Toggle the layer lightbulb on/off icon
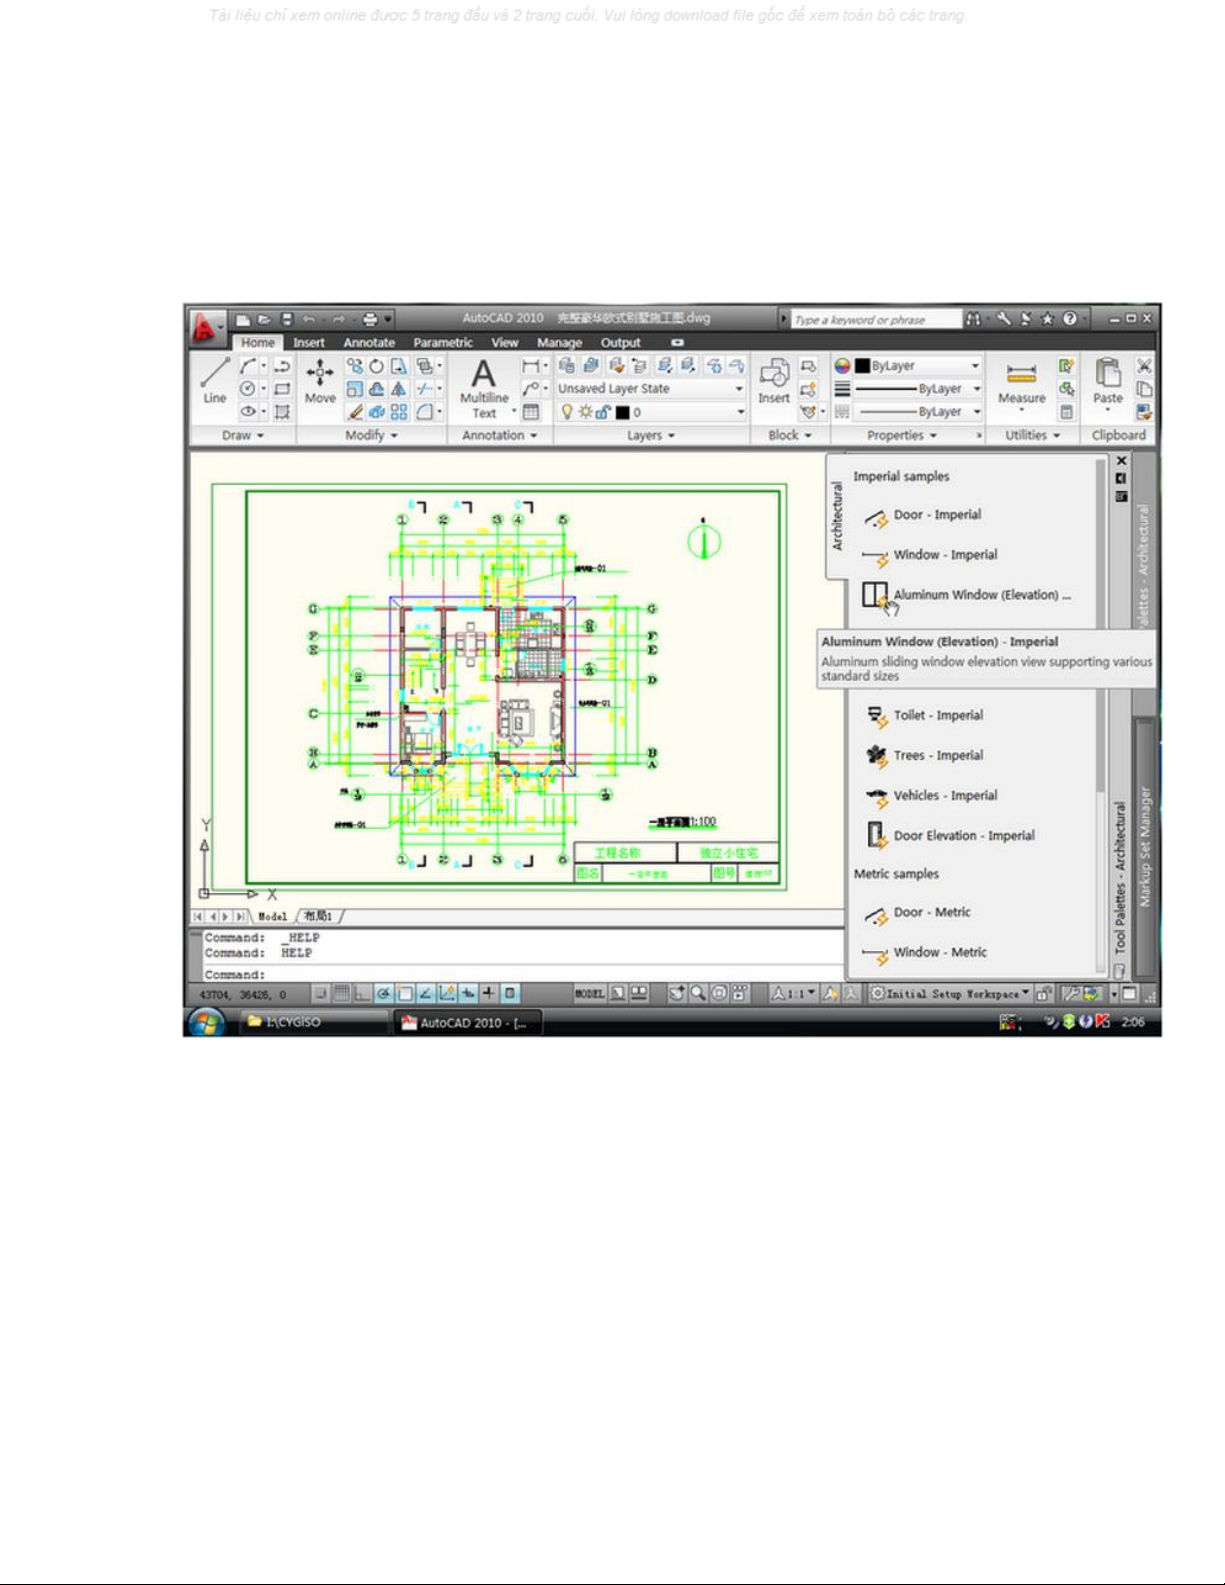Screen dimensions: 1225x1585 (567, 412)
